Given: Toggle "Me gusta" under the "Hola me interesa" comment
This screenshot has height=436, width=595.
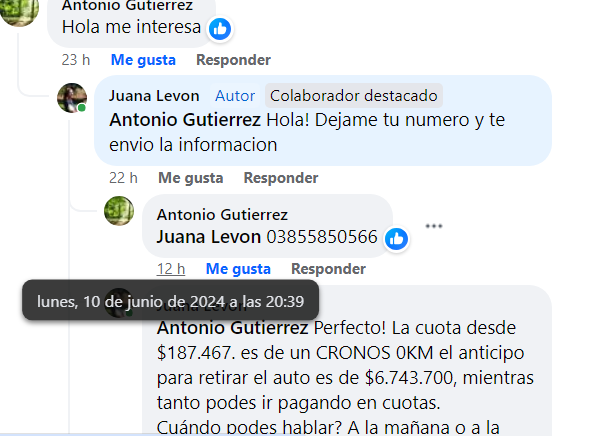Looking at the screenshot, I should (x=143, y=60).
